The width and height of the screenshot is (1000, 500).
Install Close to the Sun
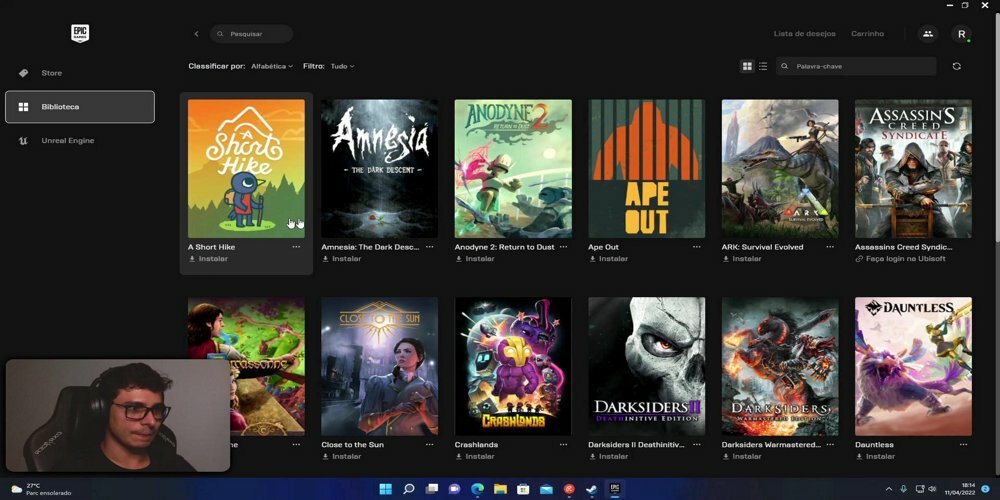pyautogui.click(x=341, y=457)
